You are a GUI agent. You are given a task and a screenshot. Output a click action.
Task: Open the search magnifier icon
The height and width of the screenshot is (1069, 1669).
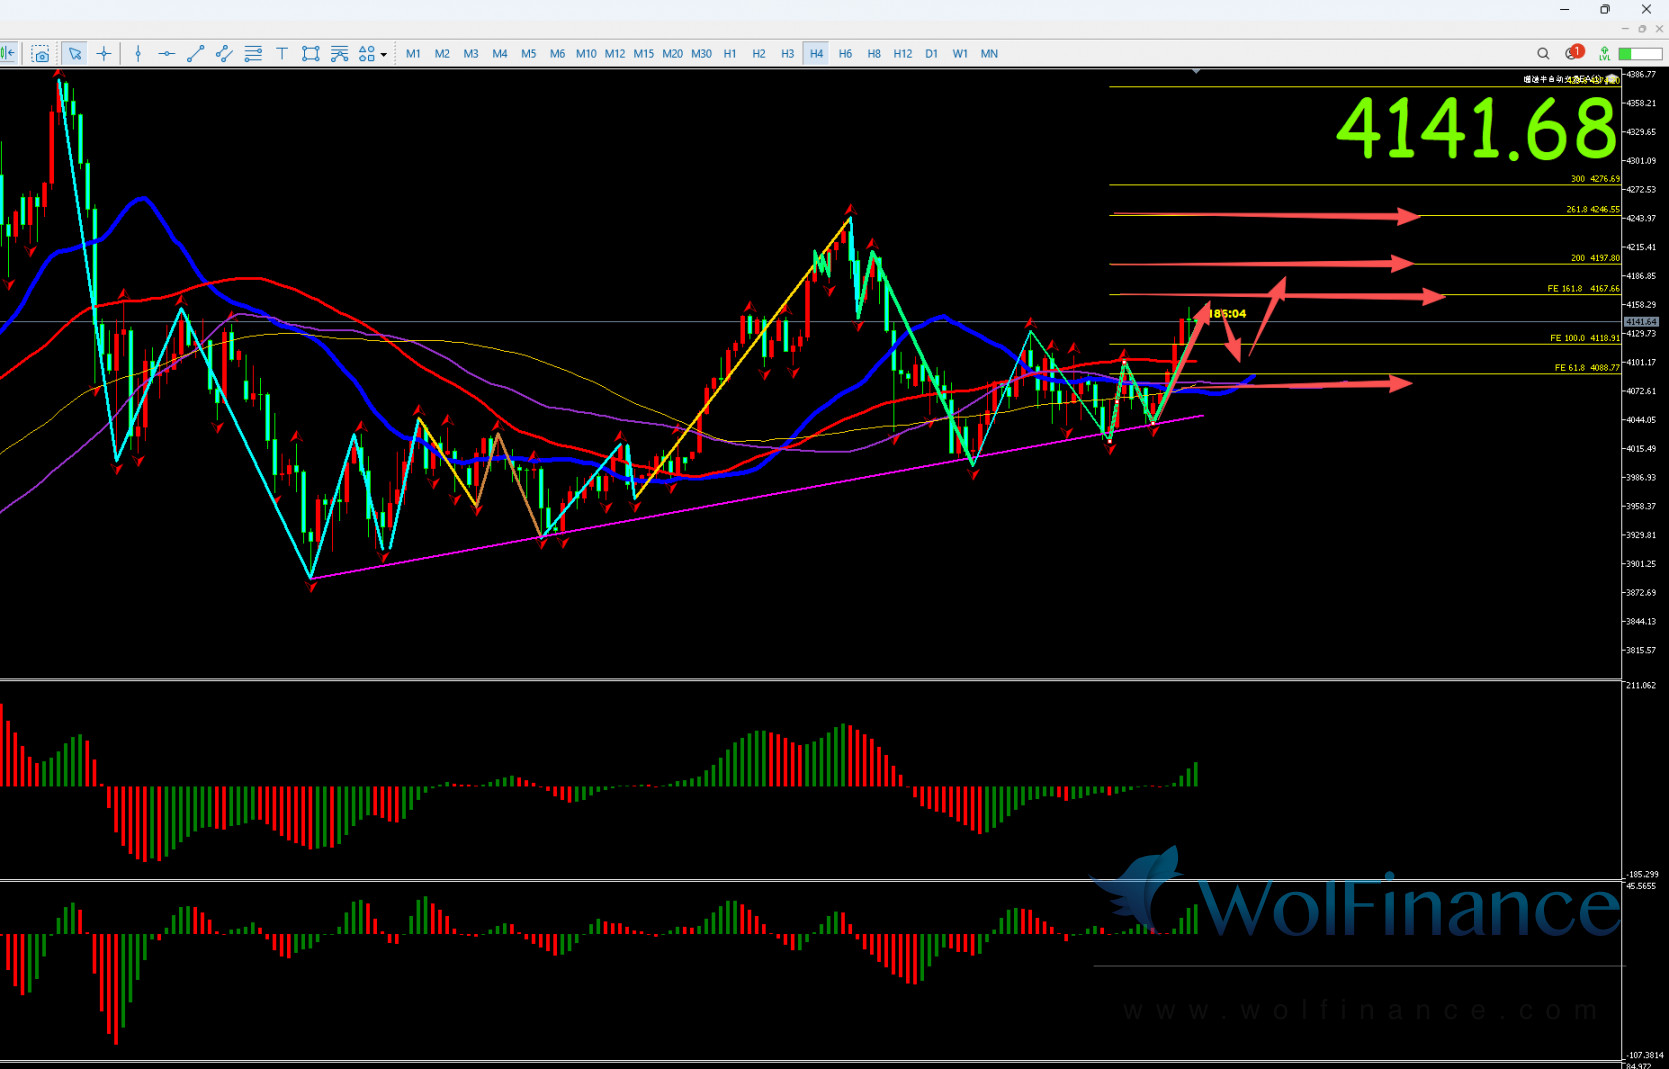click(x=1543, y=54)
